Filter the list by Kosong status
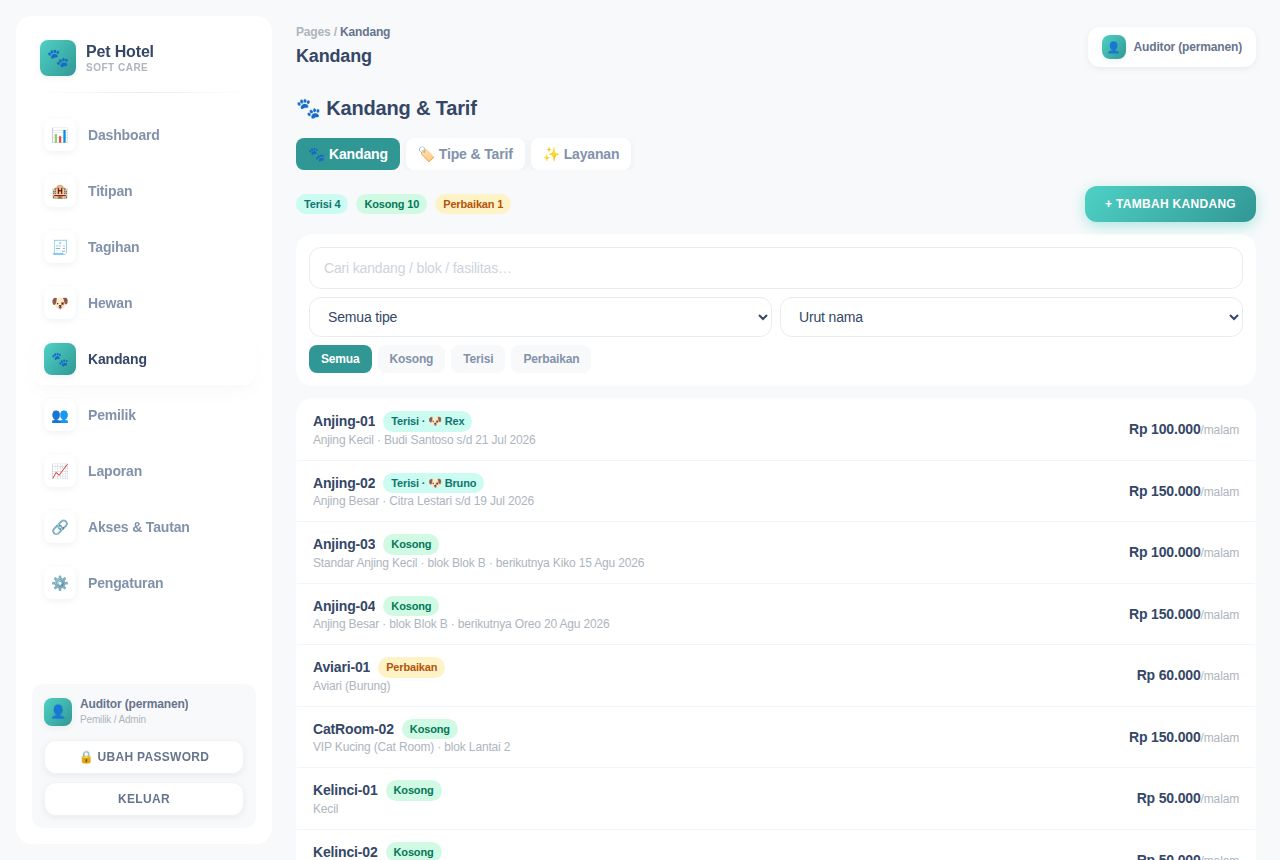The width and height of the screenshot is (1280, 860). [x=411, y=359]
